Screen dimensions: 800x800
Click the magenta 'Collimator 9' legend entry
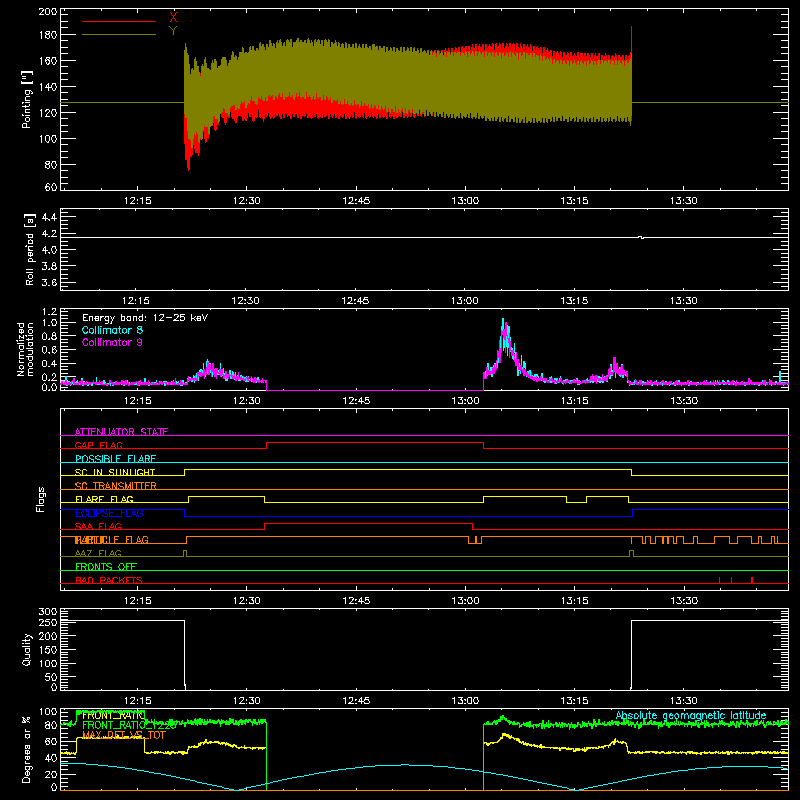[112, 342]
